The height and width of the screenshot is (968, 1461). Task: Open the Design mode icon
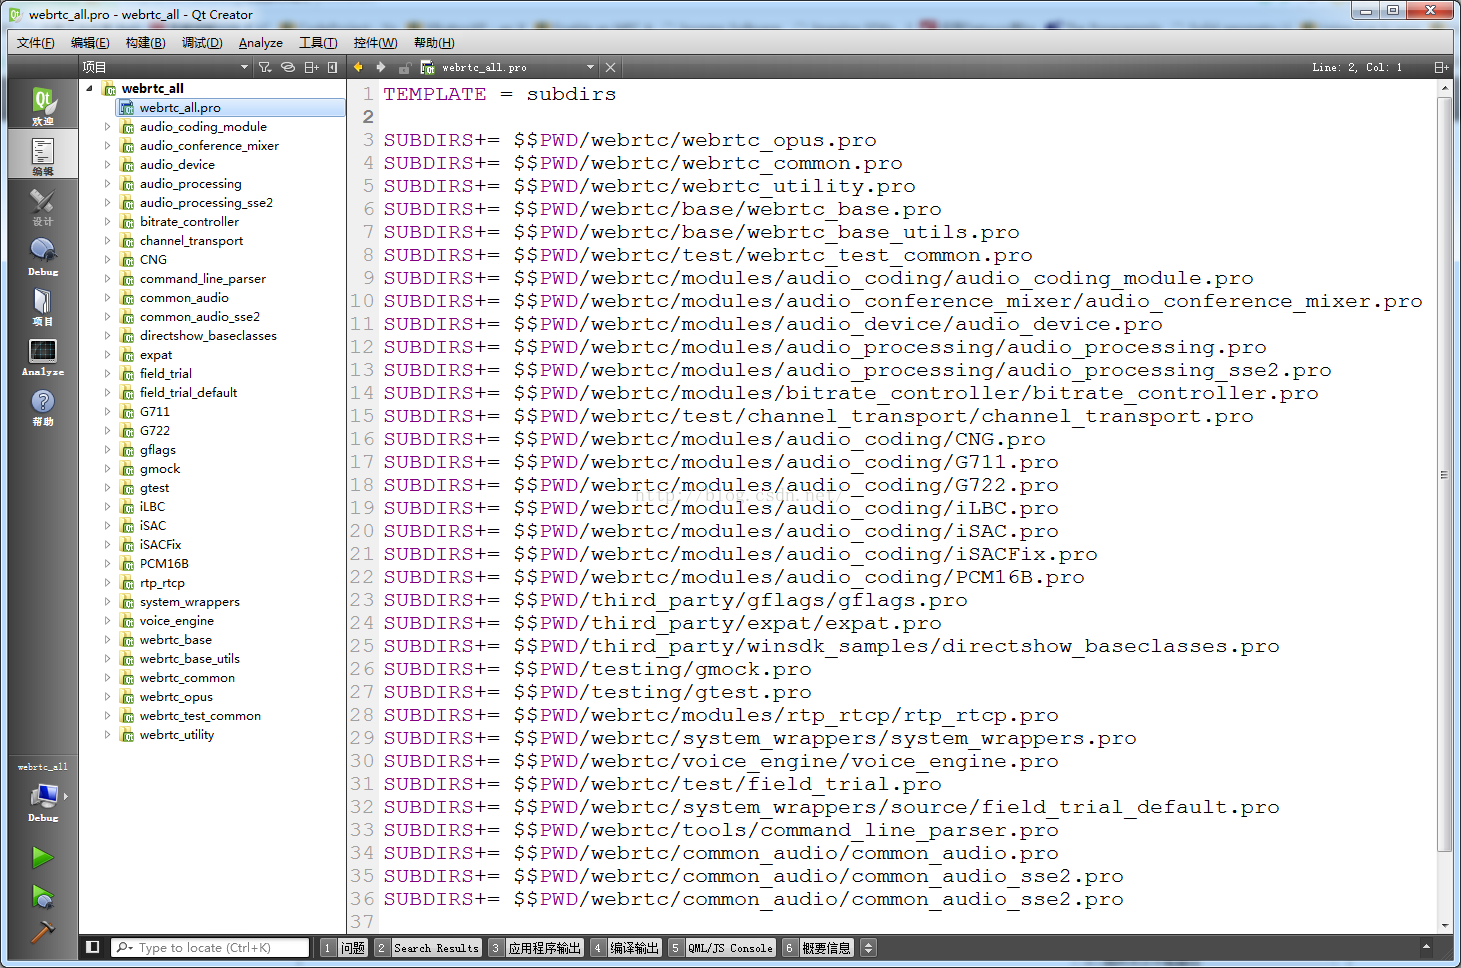point(42,205)
